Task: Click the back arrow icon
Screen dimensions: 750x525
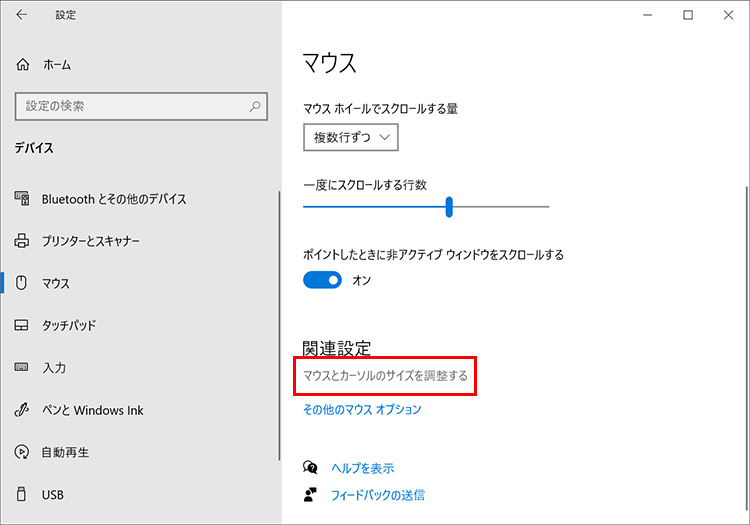Action: pos(22,15)
